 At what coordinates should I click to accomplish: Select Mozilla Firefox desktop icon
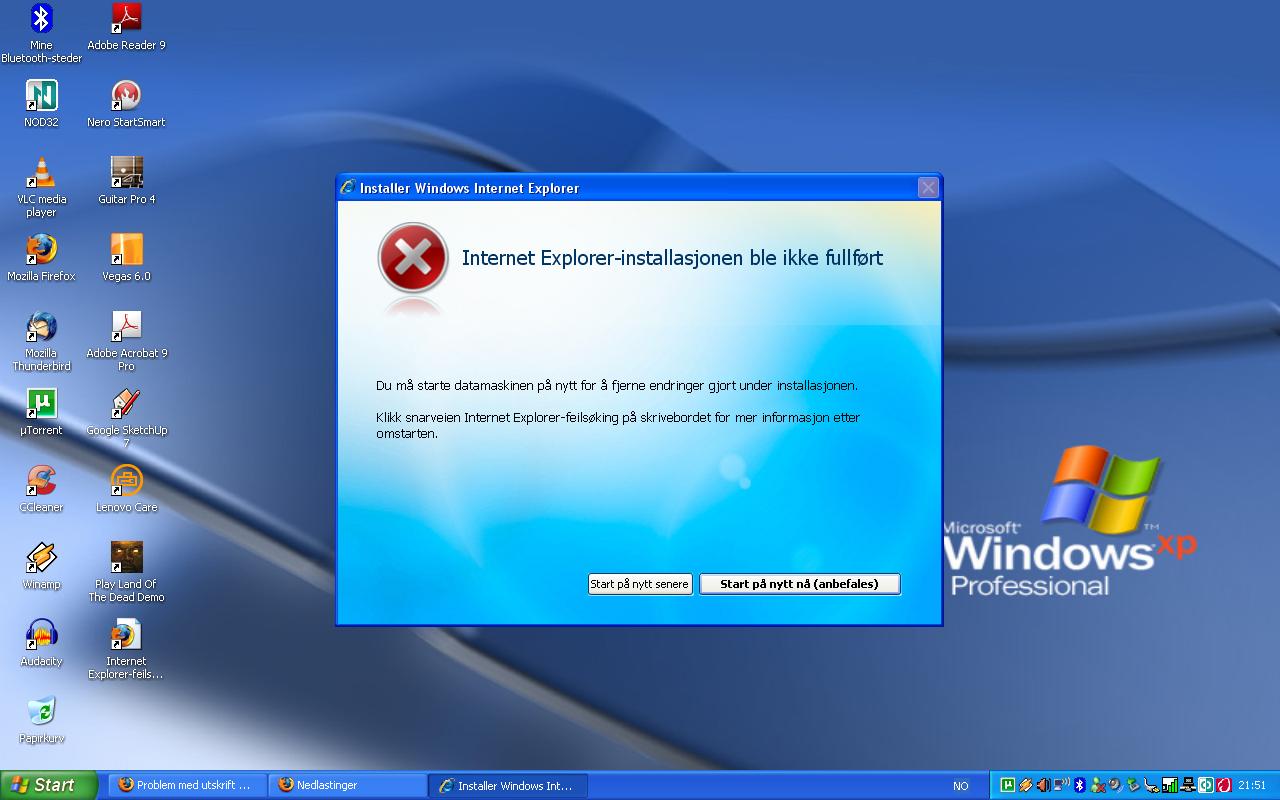click(x=41, y=258)
